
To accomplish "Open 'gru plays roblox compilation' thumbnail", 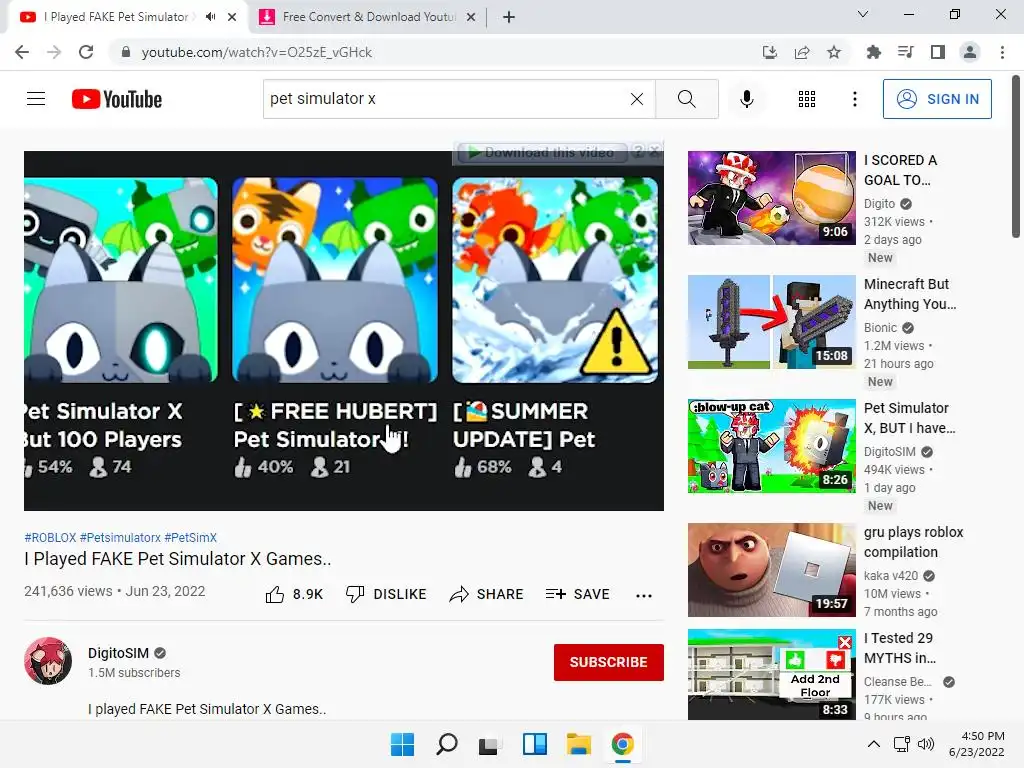I will tap(771, 570).
